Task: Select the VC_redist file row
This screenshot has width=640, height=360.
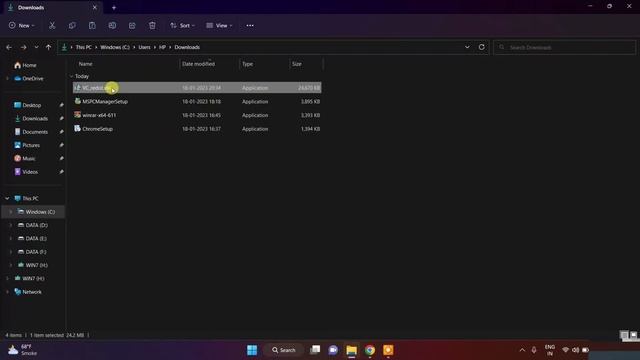Action: click(197, 88)
